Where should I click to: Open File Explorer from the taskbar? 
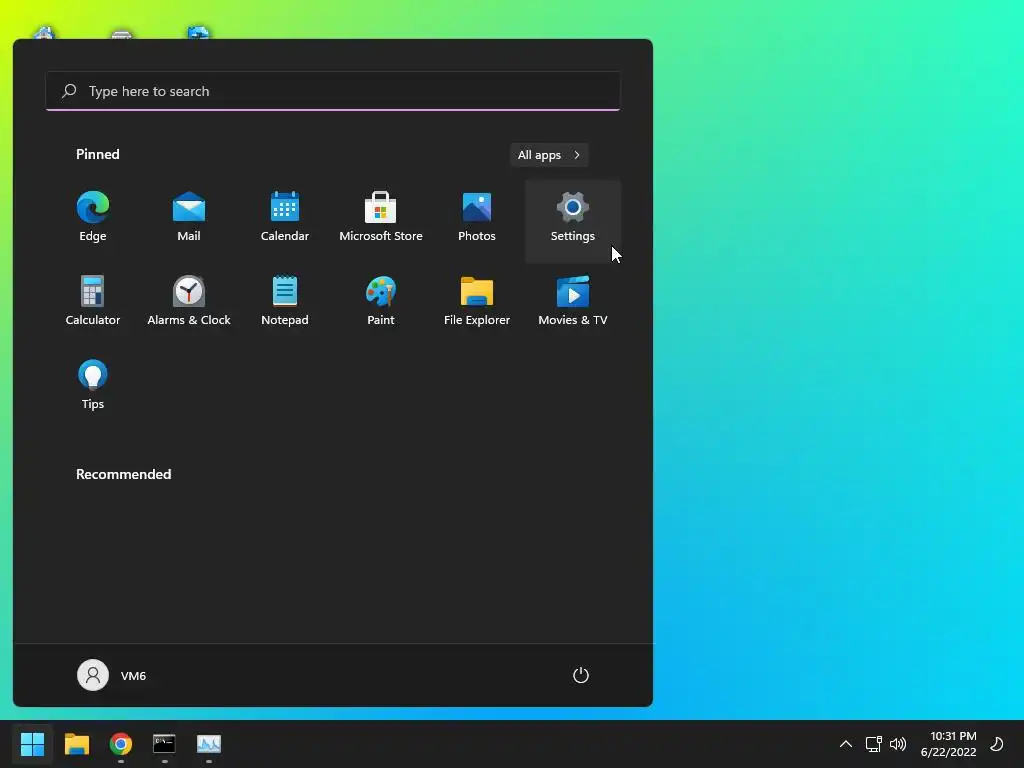(x=76, y=744)
